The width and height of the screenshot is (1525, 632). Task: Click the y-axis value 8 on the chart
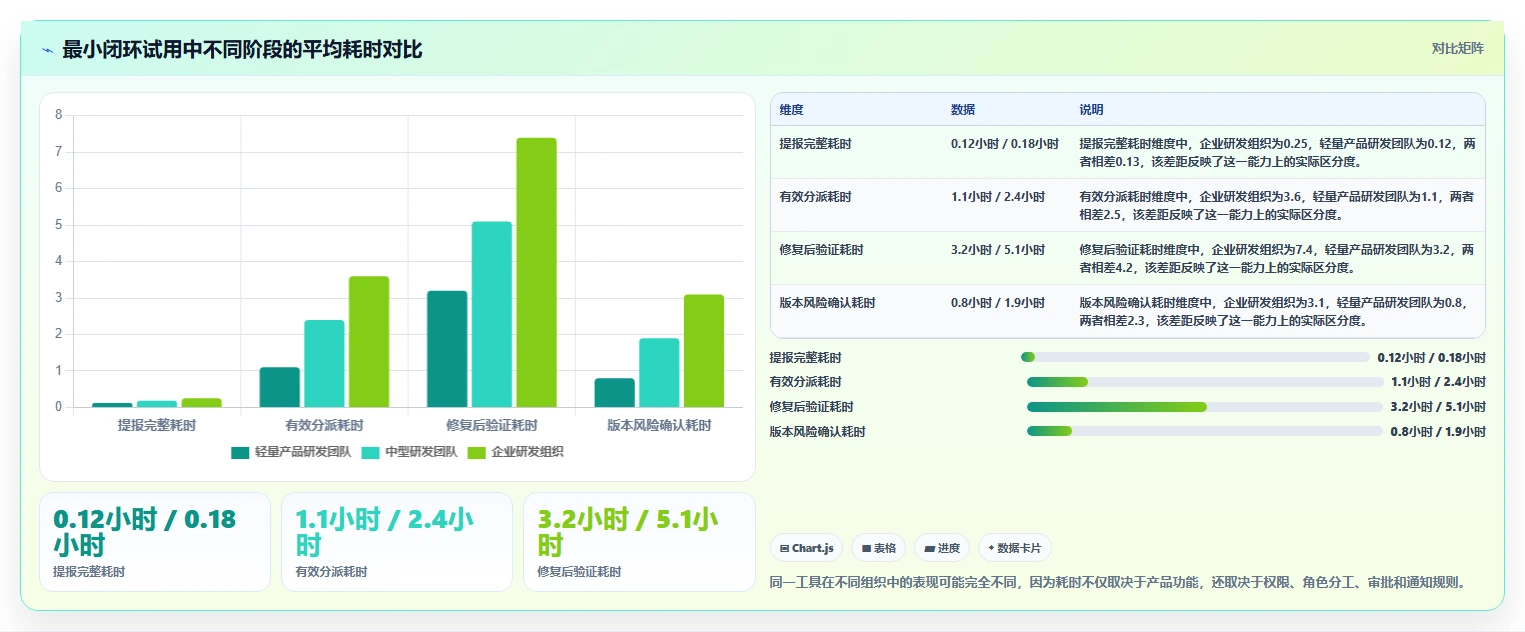[59, 115]
